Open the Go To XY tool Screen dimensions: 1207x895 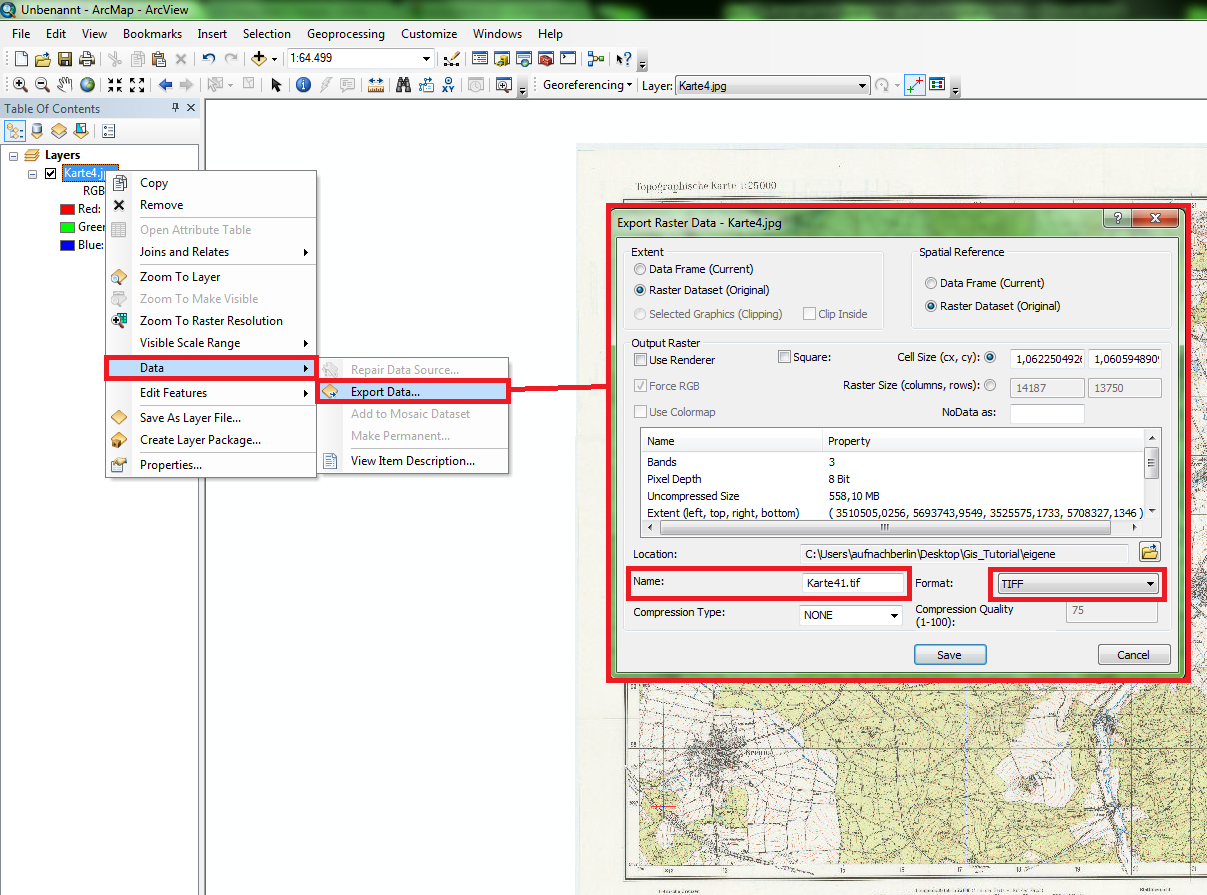click(449, 85)
